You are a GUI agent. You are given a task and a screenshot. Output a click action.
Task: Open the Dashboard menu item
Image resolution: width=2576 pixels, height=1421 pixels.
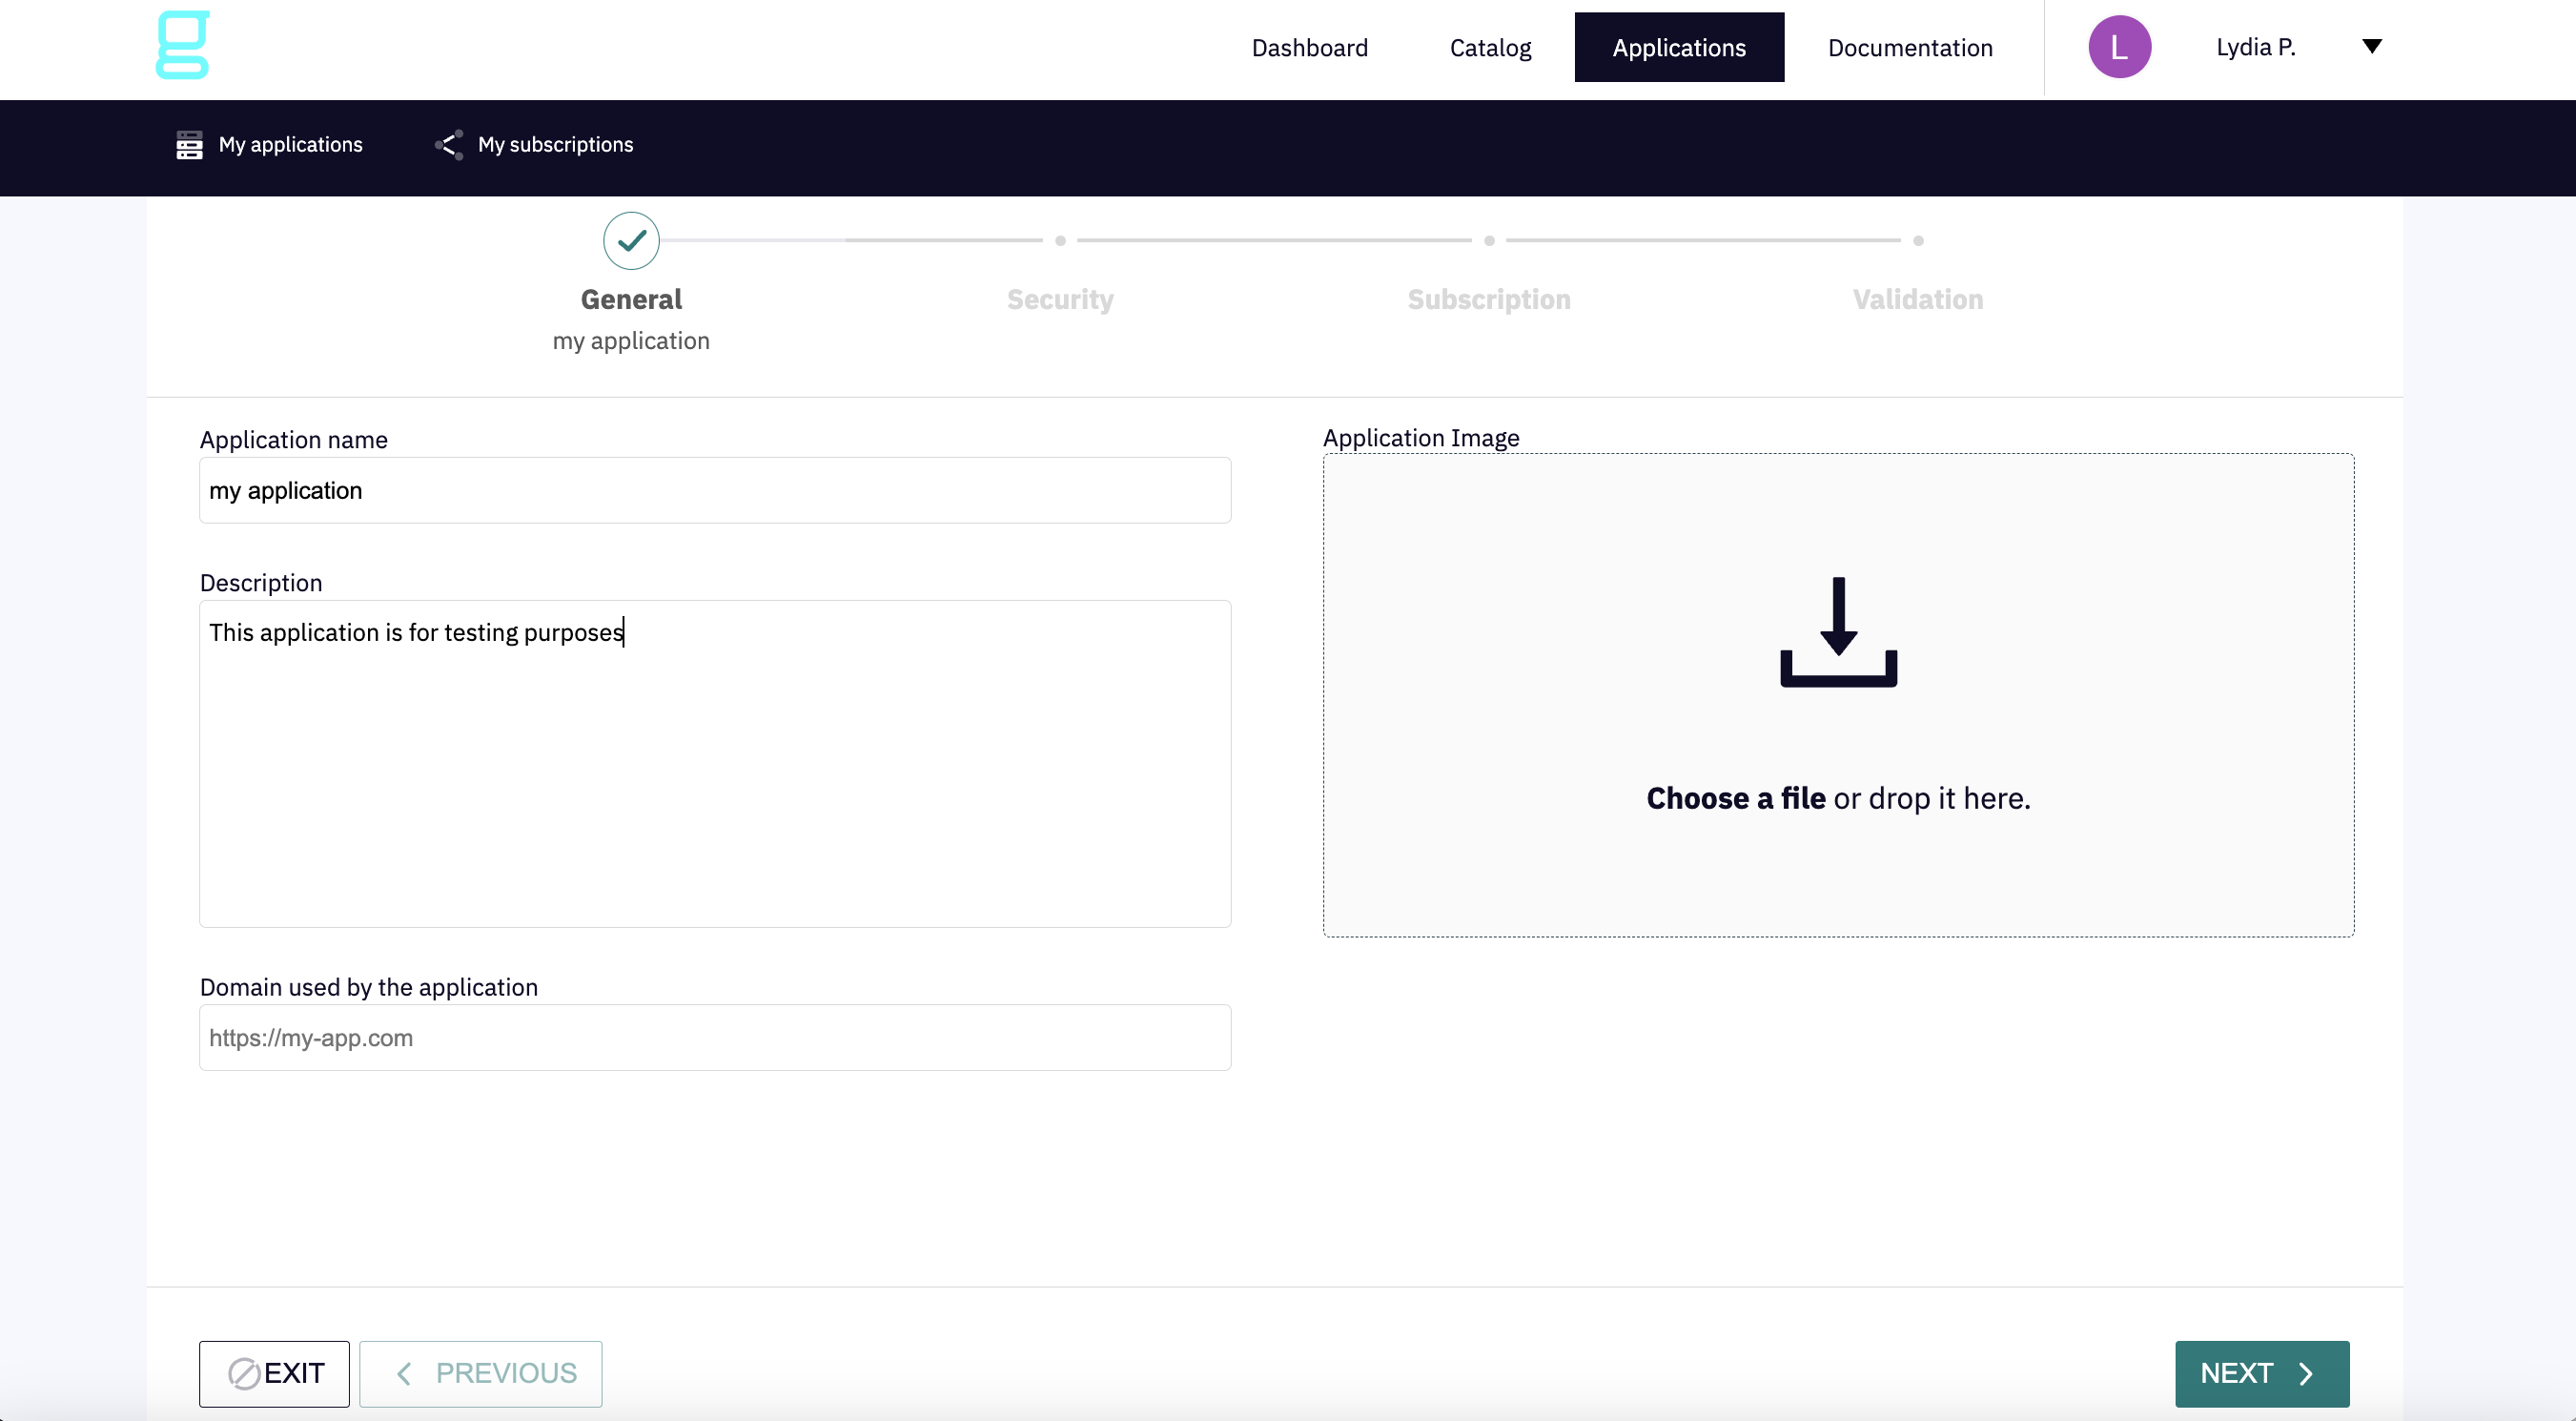[x=1309, y=48]
